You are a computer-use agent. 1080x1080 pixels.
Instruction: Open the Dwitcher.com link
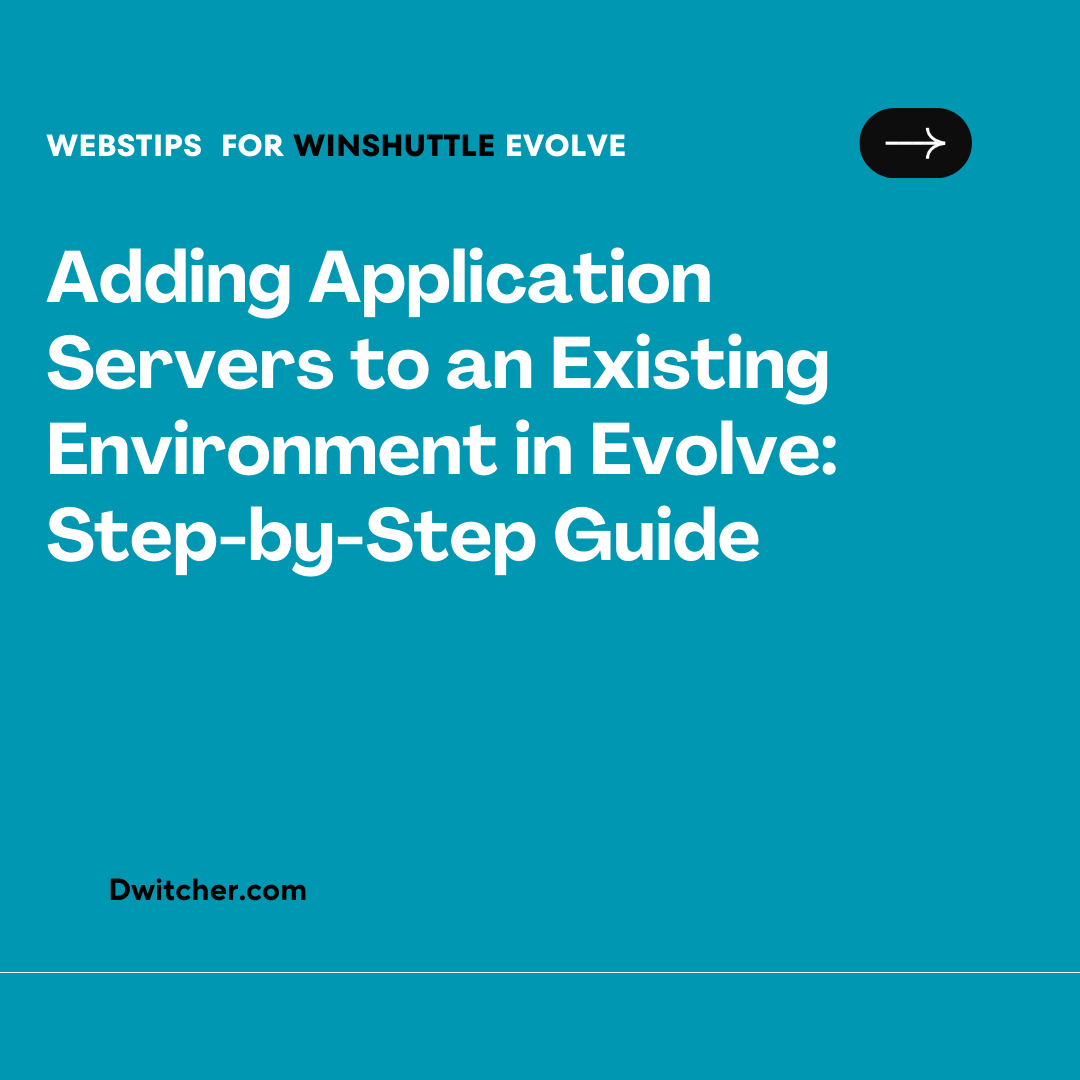point(208,890)
